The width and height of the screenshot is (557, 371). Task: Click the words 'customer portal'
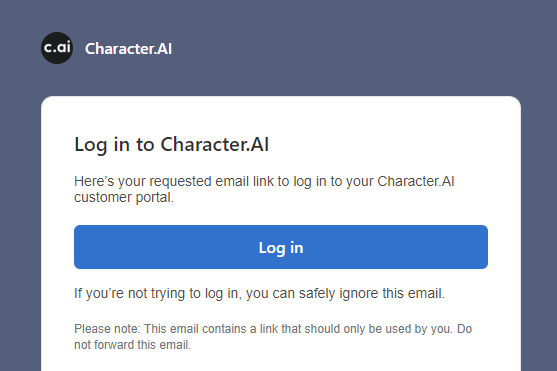click(123, 197)
